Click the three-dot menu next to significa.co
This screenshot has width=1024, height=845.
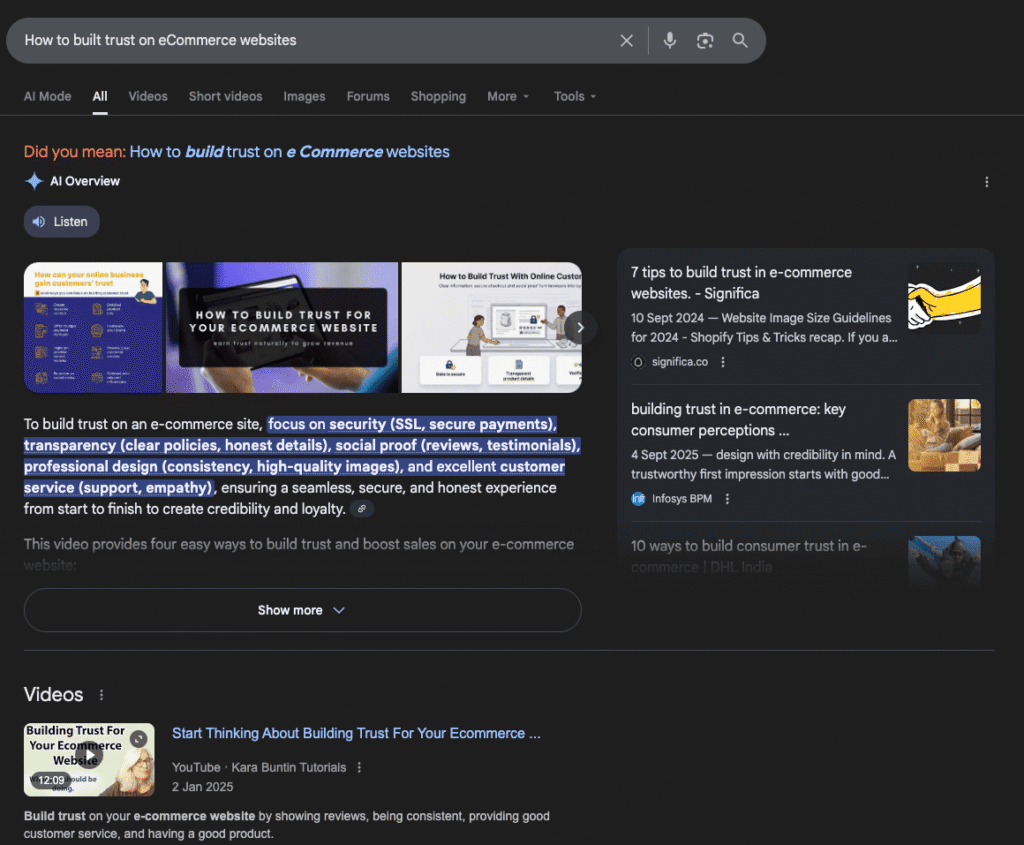722,361
